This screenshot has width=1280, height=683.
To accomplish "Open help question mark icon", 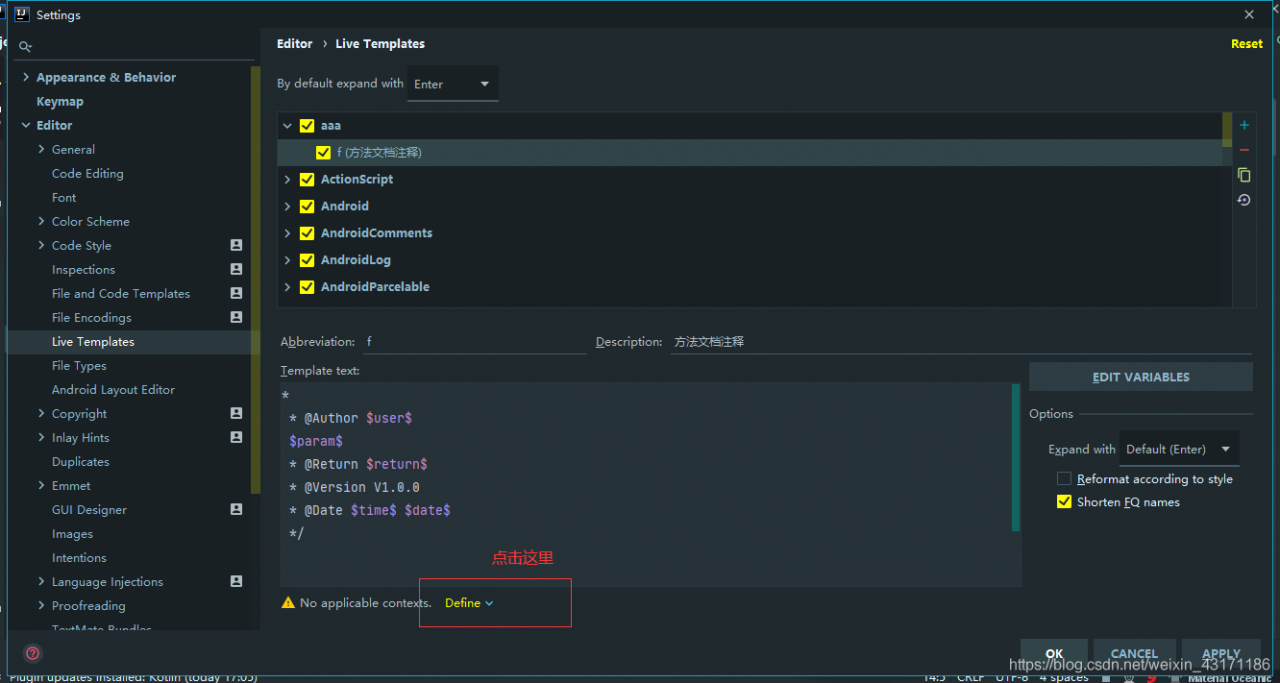I will (33, 653).
